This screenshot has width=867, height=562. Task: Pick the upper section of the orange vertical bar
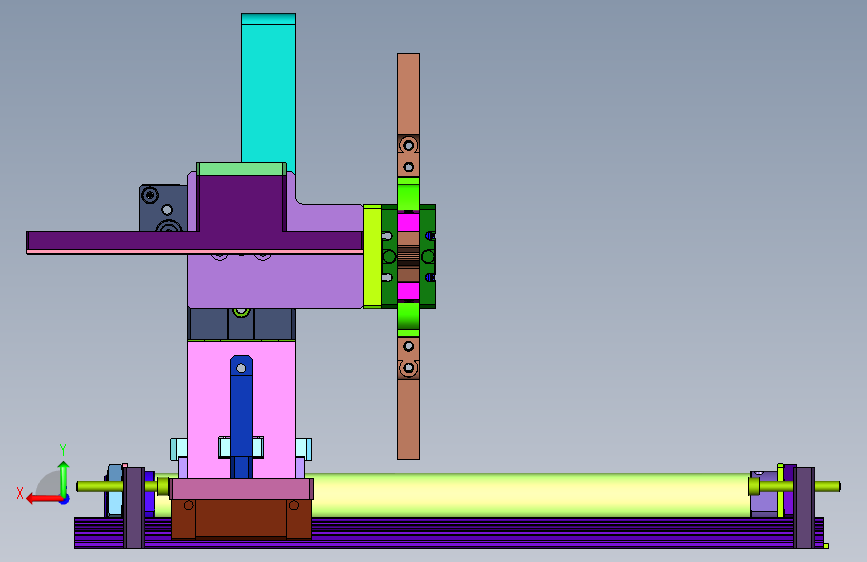click(x=408, y=94)
